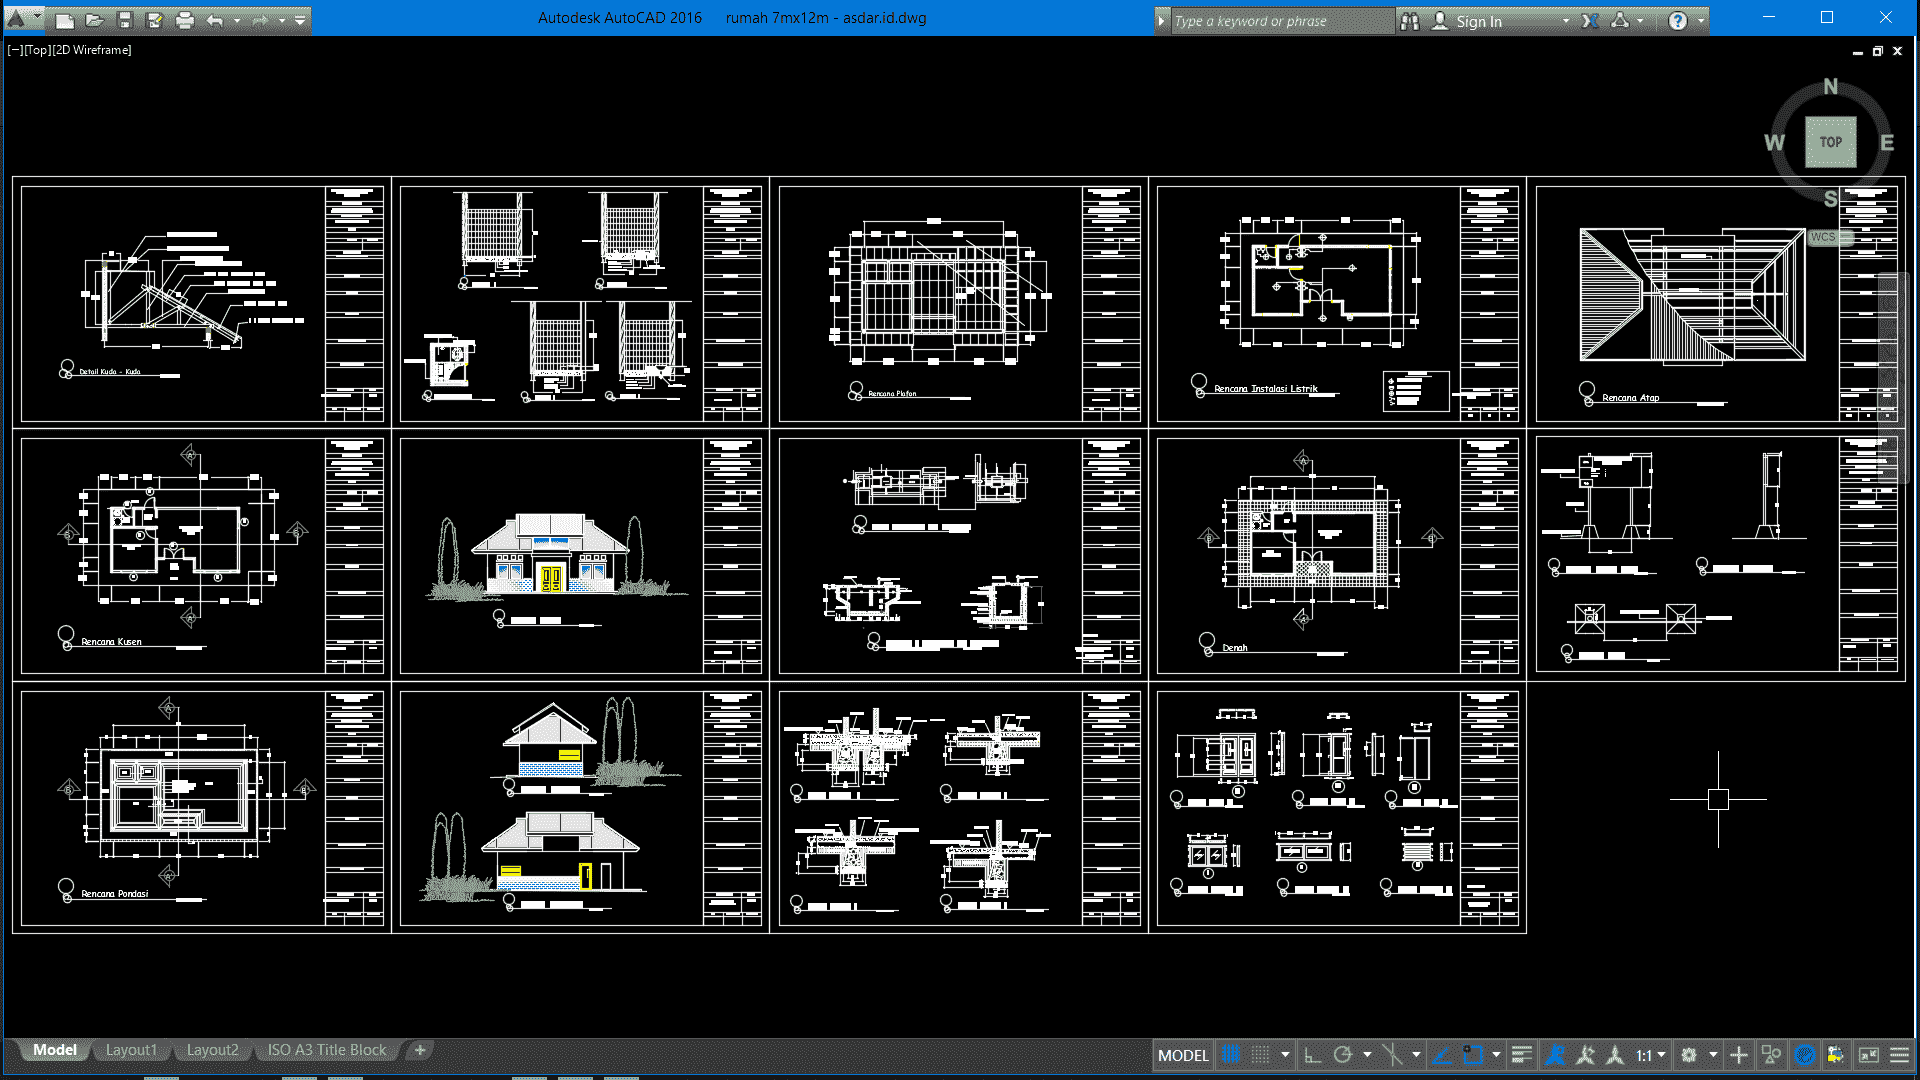The height and width of the screenshot is (1080, 1920).
Task: Switch to the Layout1 tab
Action: tap(131, 1050)
